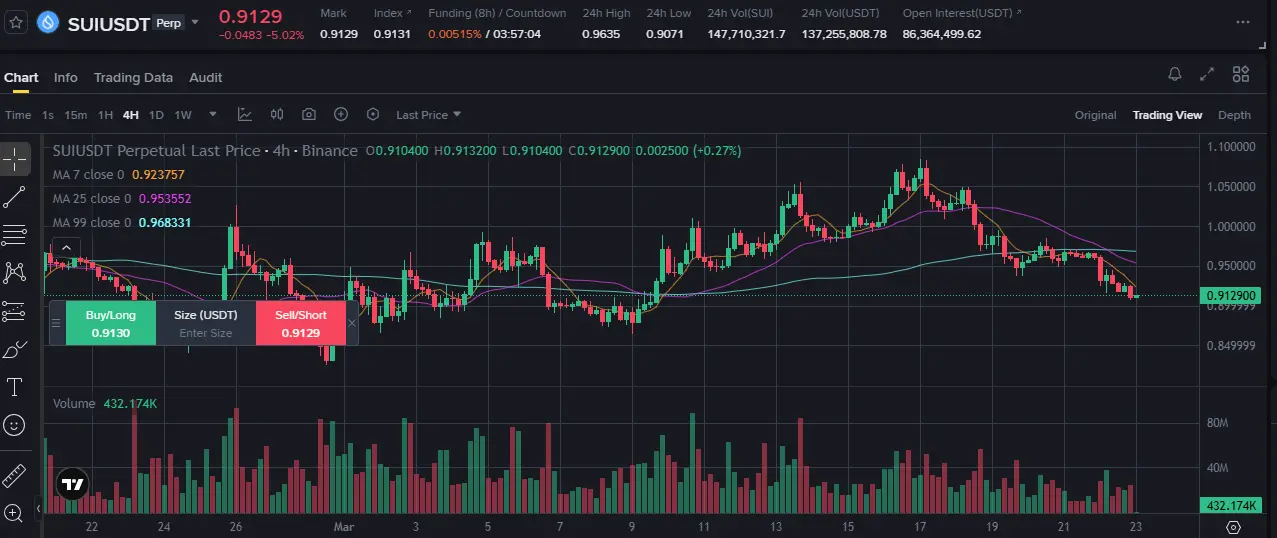
Task: Switch to the Chart tab
Action: pos(21,77)
